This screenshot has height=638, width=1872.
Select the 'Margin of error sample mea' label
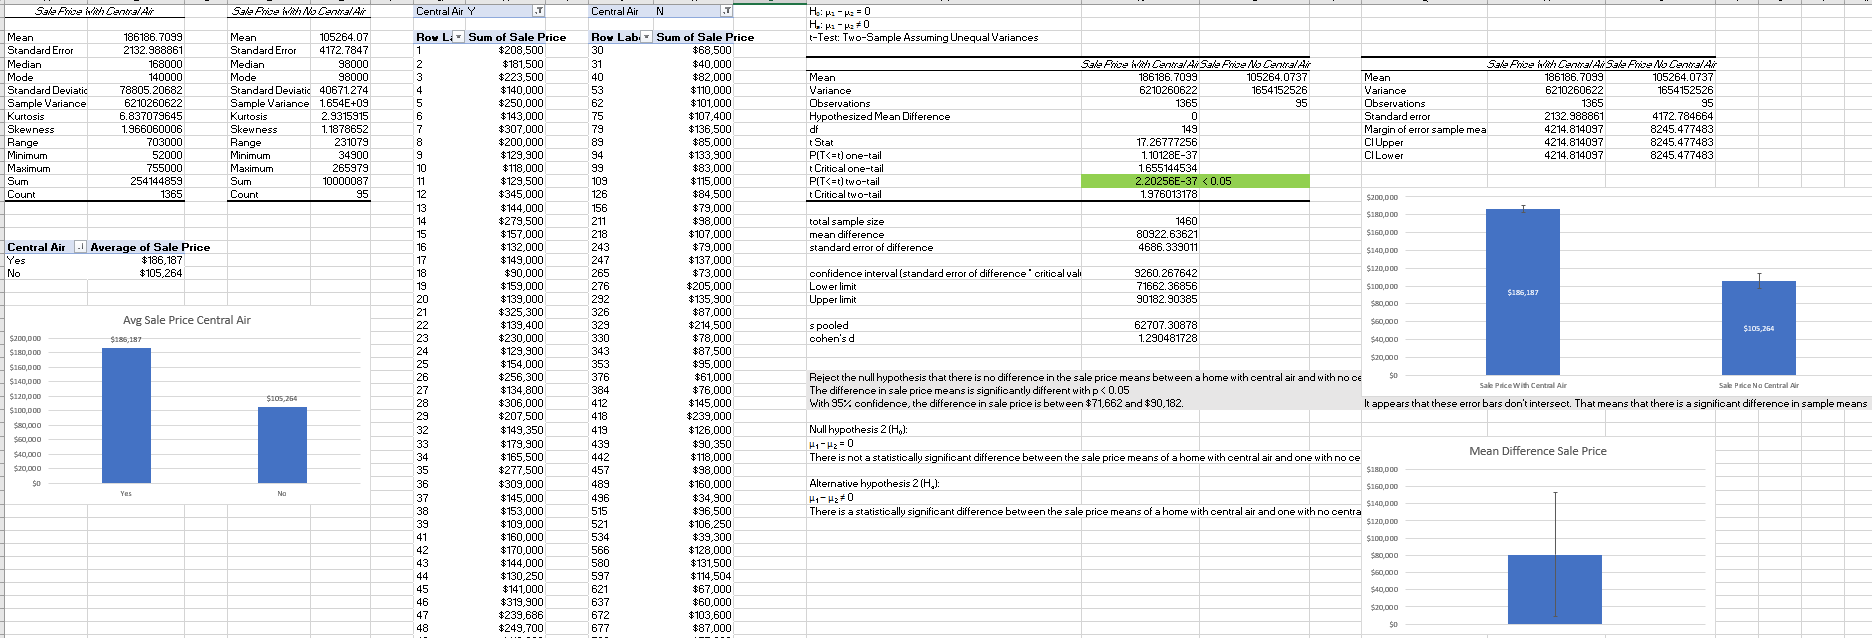1425,129
